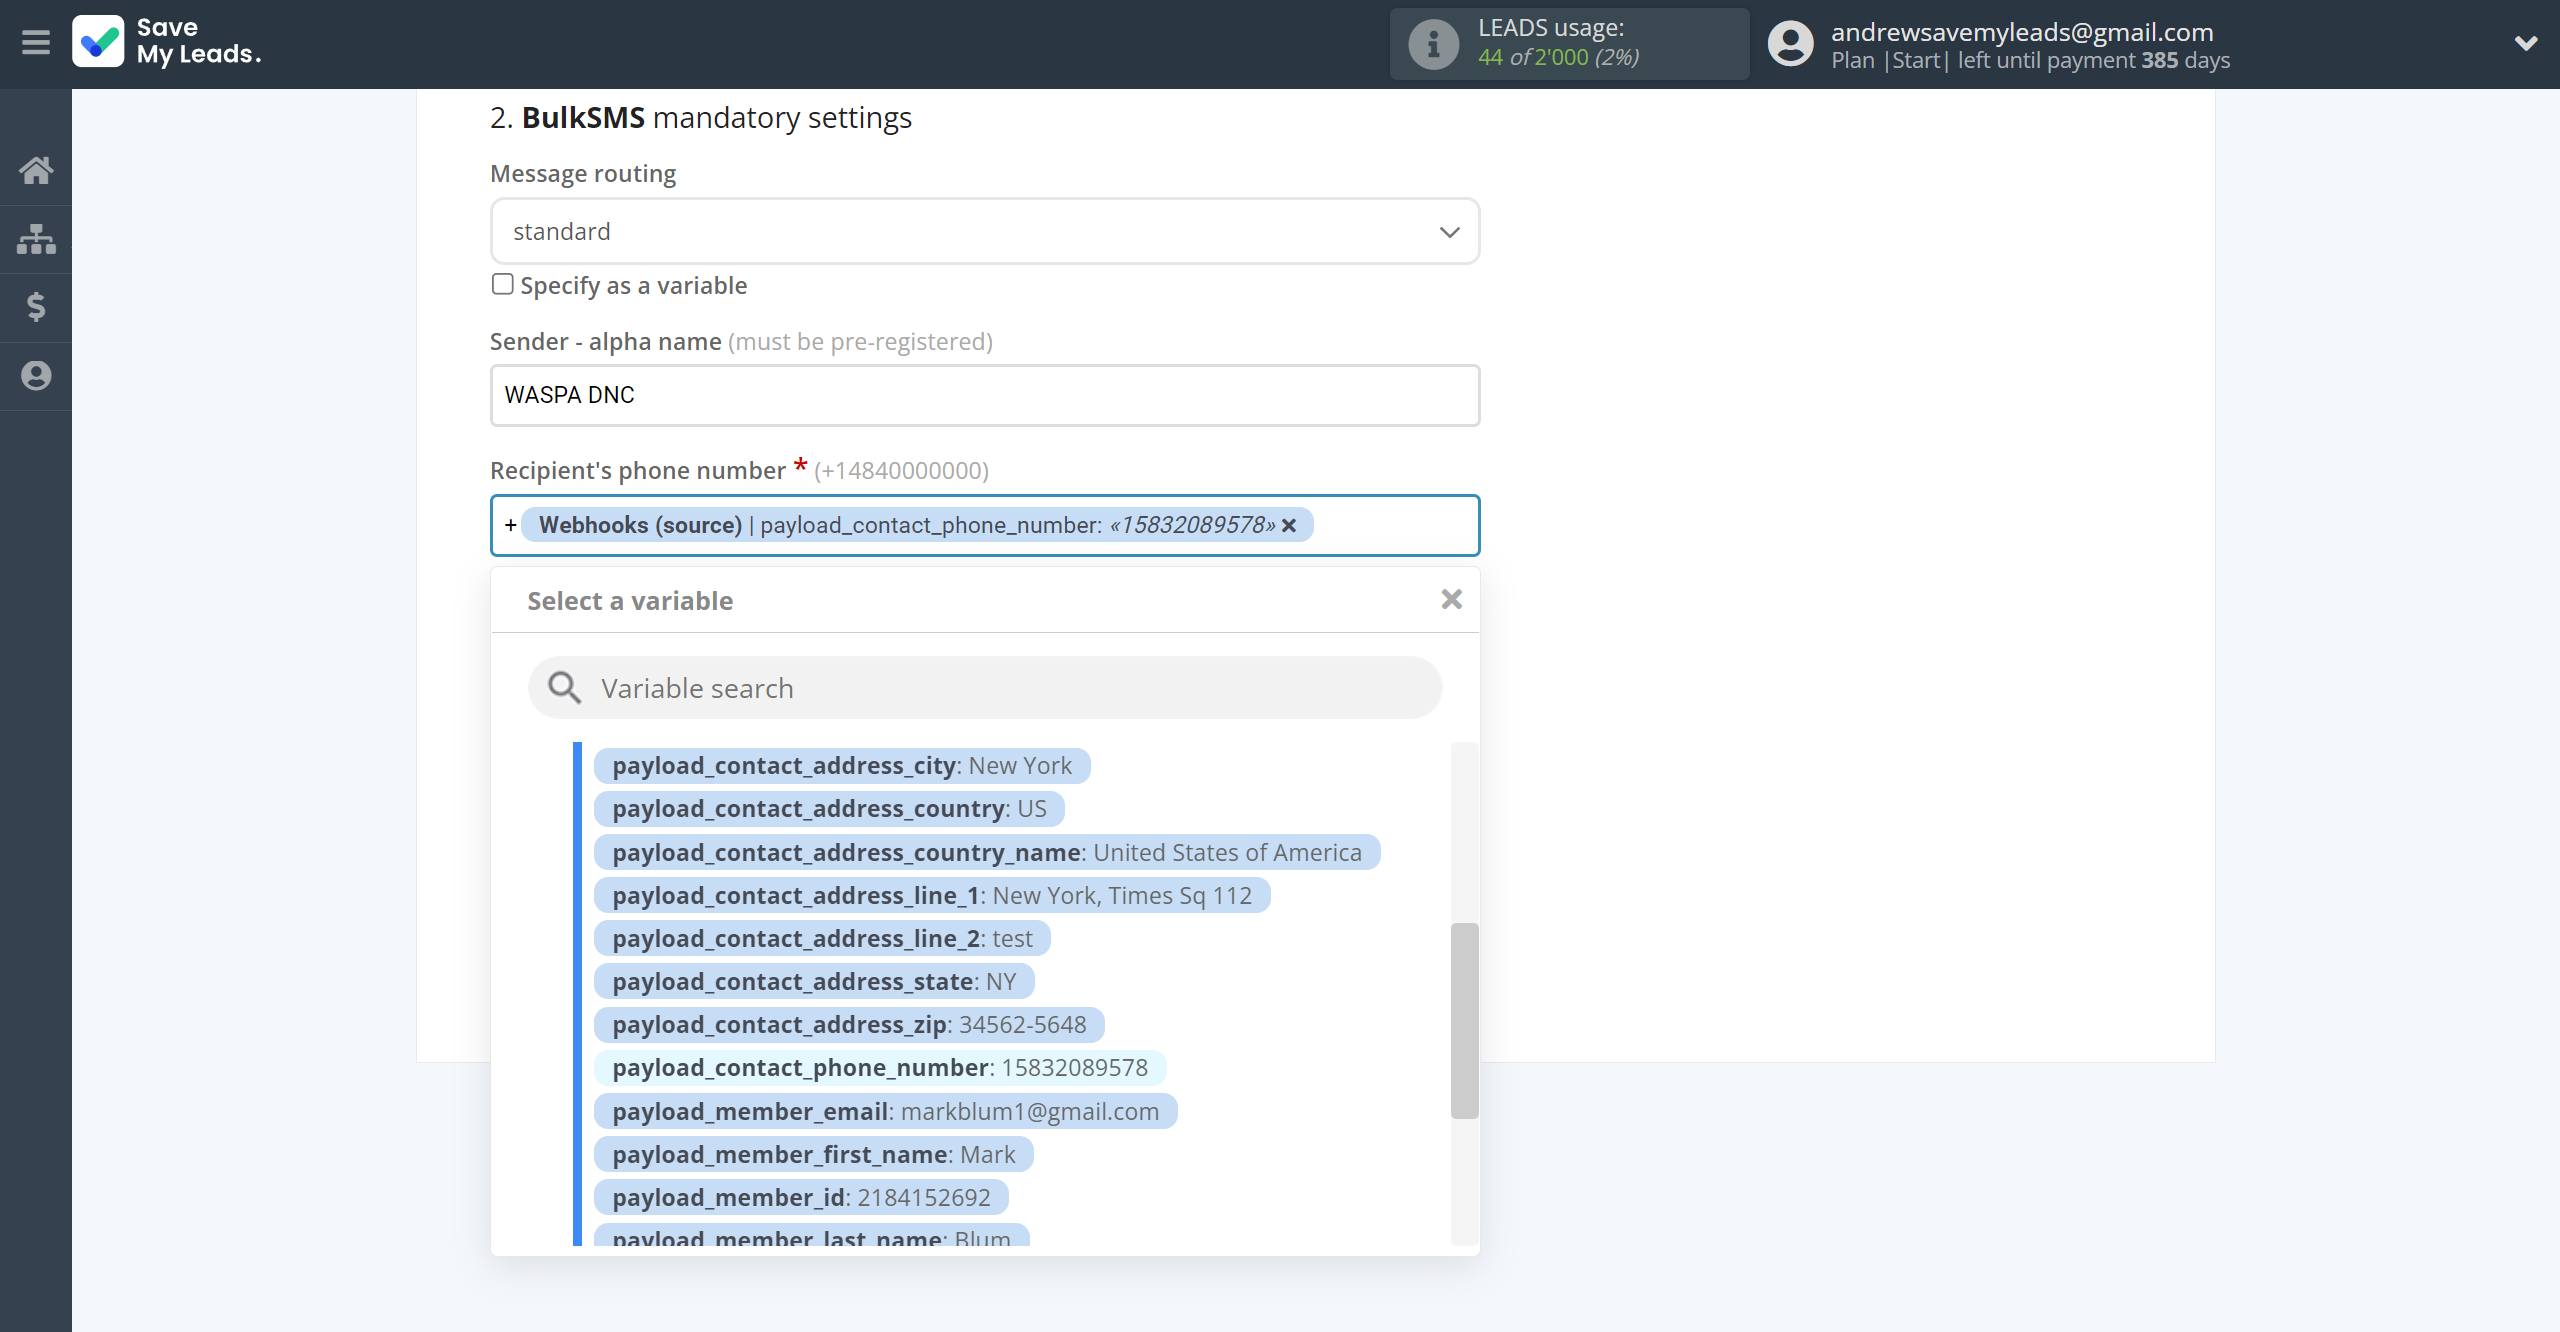Select payload_contact_address_zip variable

(x=849, y=1025)
